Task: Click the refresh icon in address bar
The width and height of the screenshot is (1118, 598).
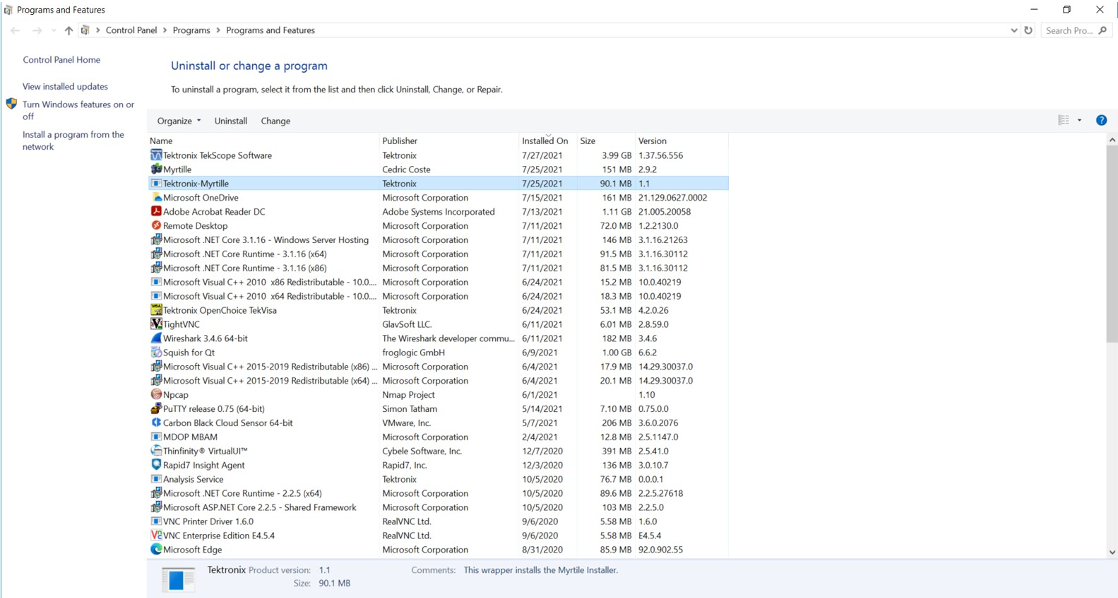Action: tap(1030, 30)
